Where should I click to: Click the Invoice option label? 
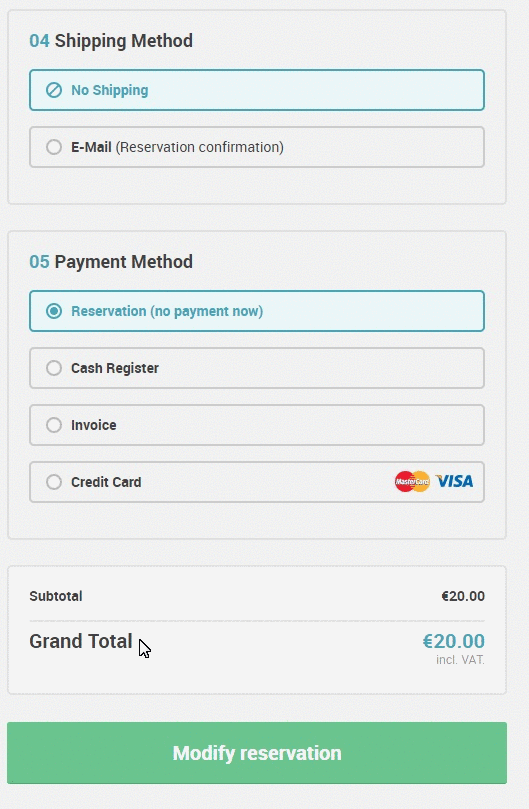pyautogui.click(x=94, y=425)
